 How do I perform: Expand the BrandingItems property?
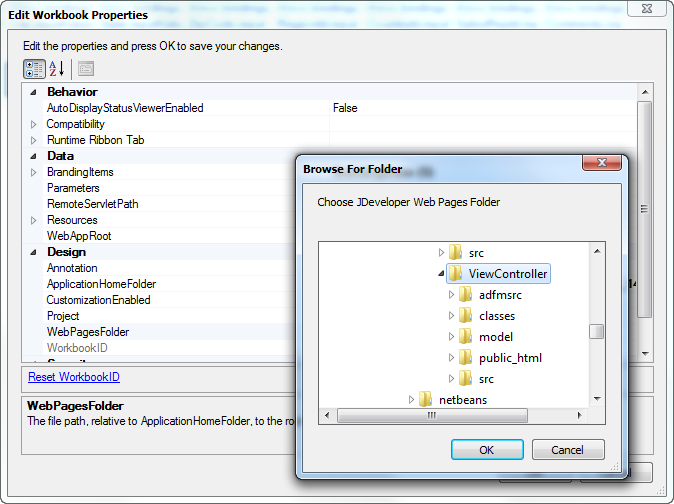34,172
